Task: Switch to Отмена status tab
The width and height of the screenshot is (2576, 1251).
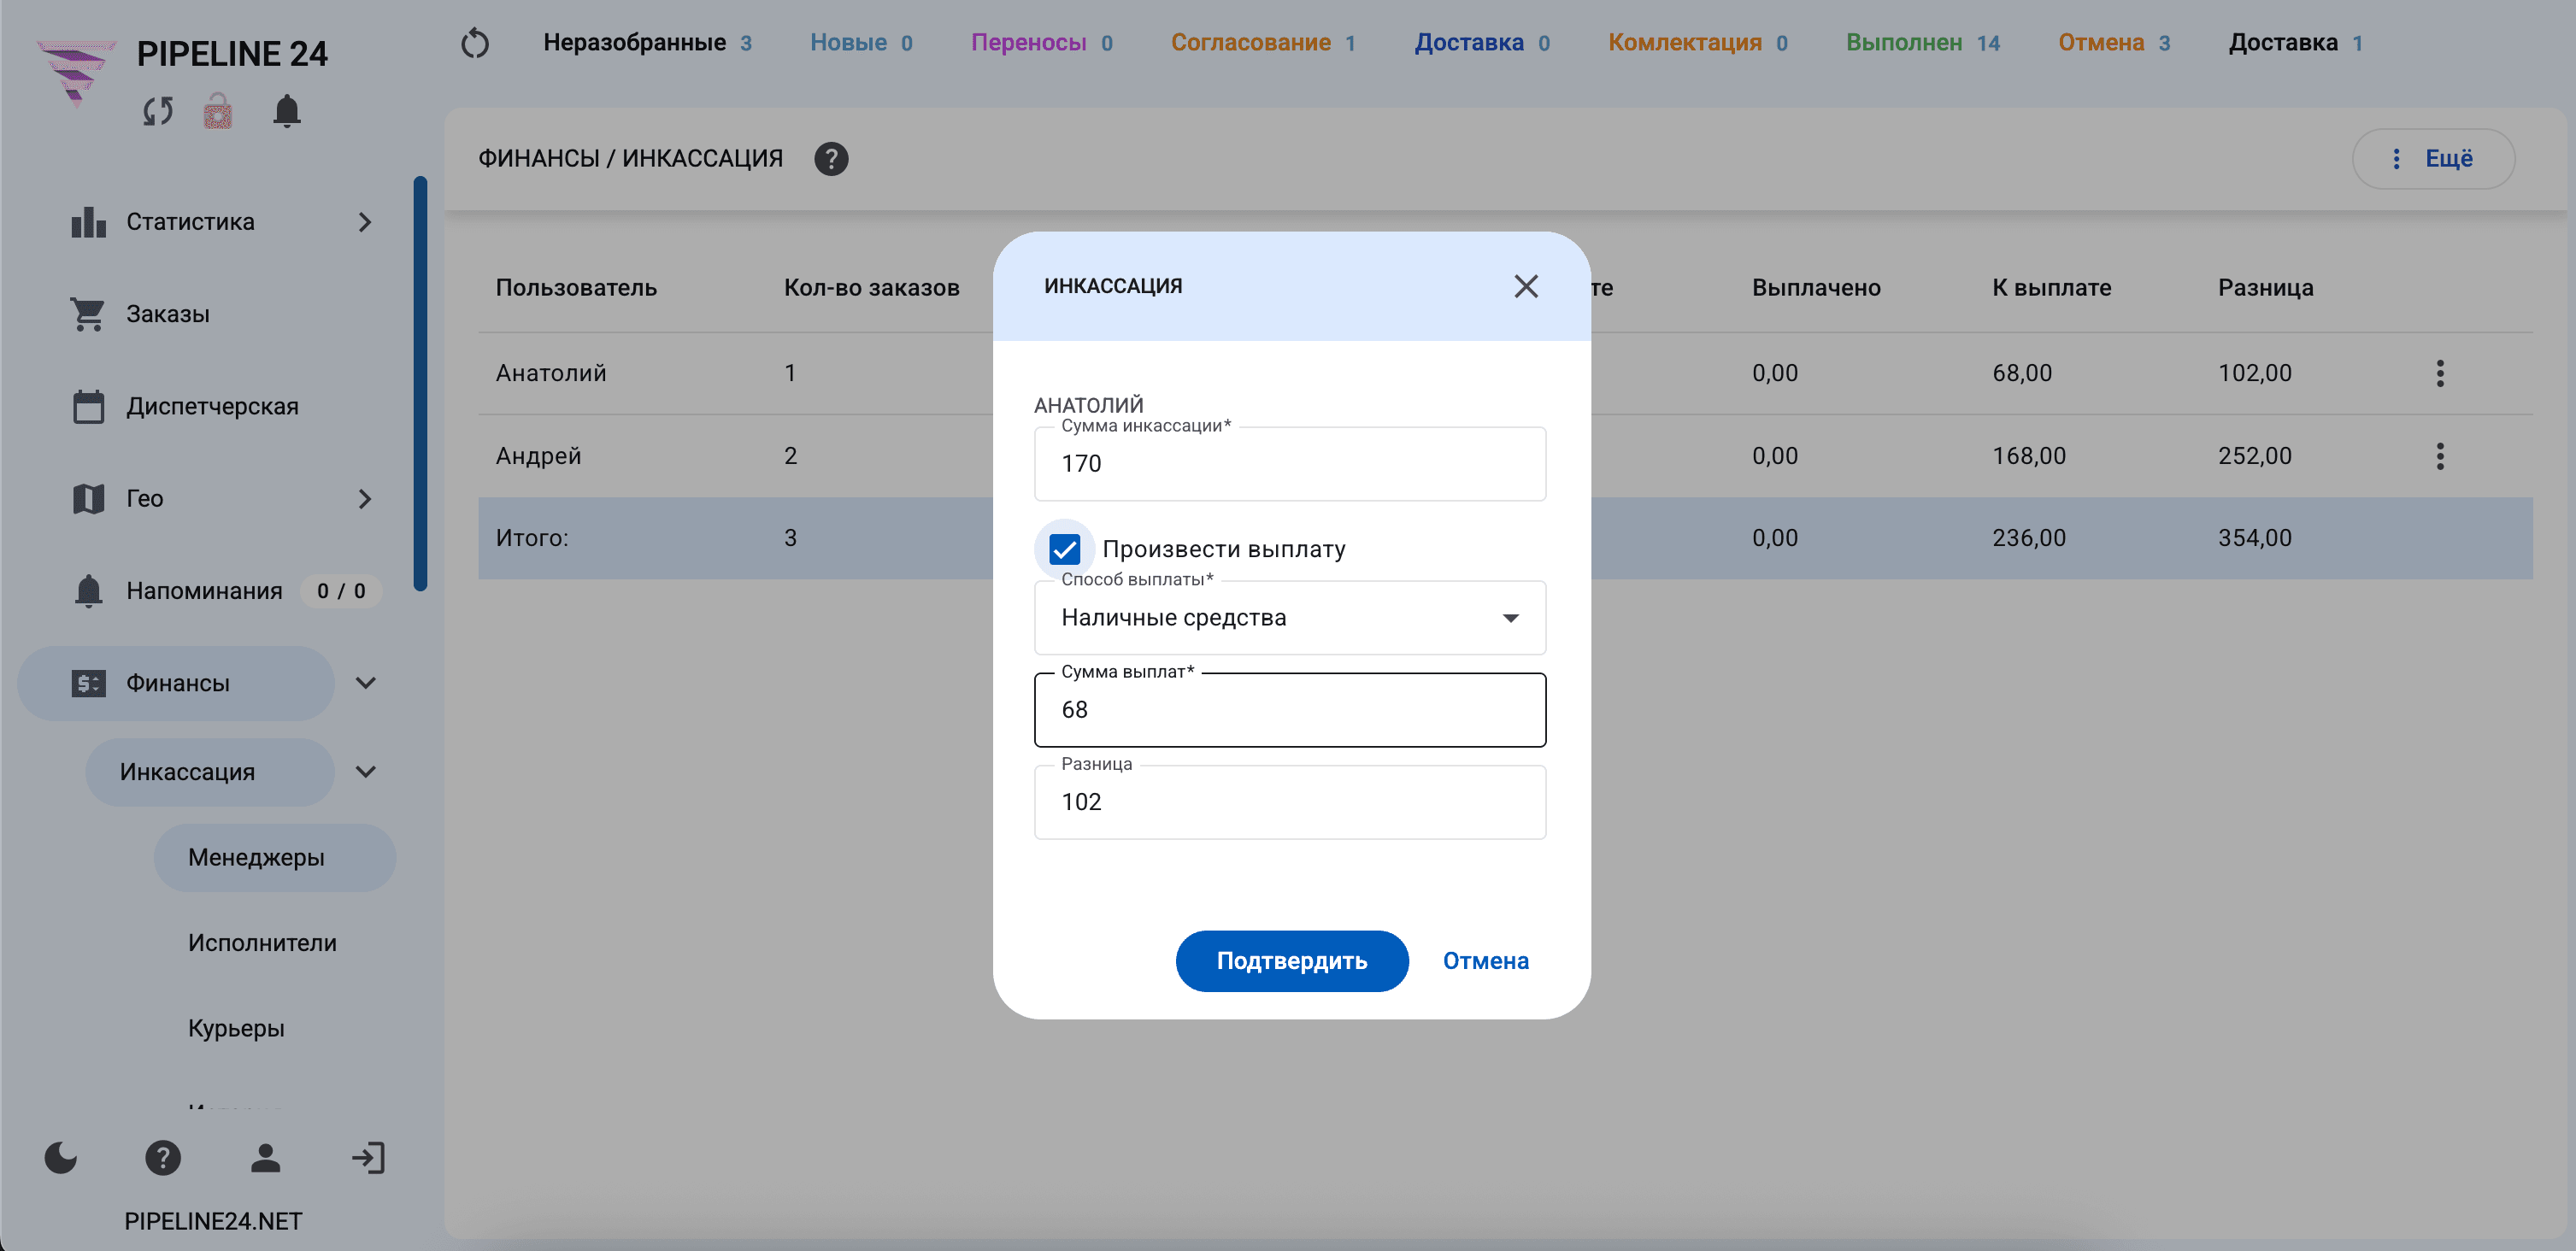Action: 2113,43
